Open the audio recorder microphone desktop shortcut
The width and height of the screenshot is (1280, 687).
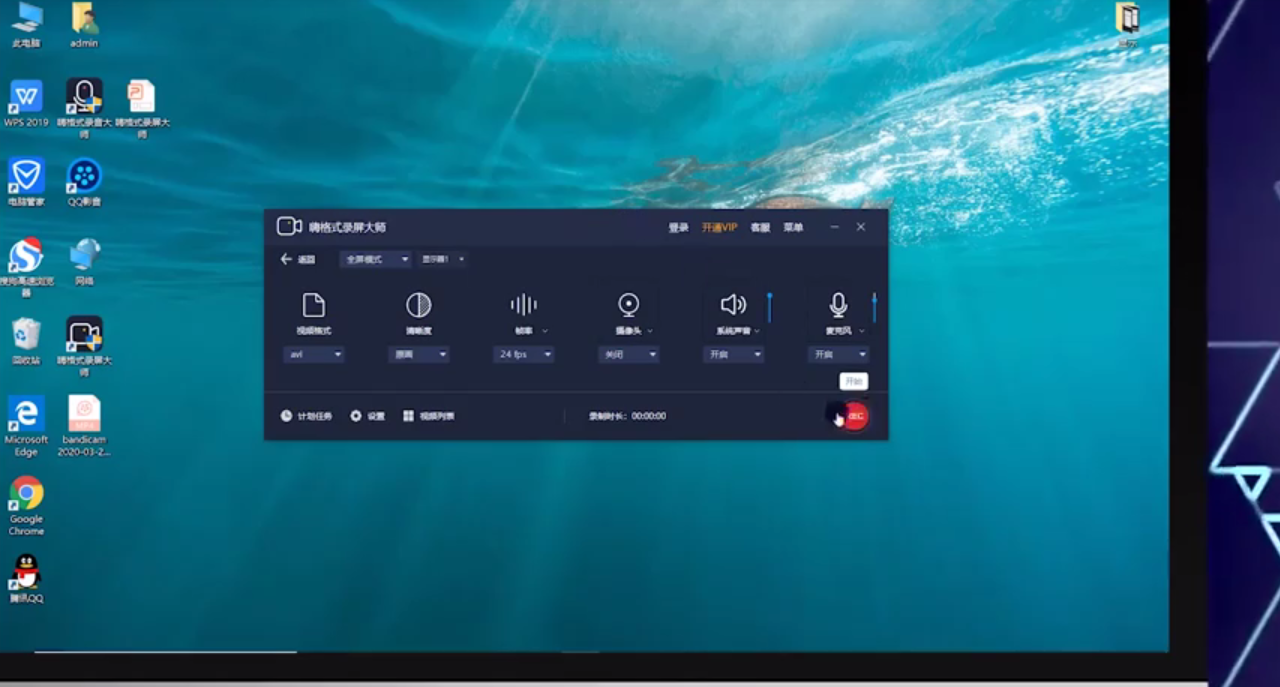(x=84, y=108)
